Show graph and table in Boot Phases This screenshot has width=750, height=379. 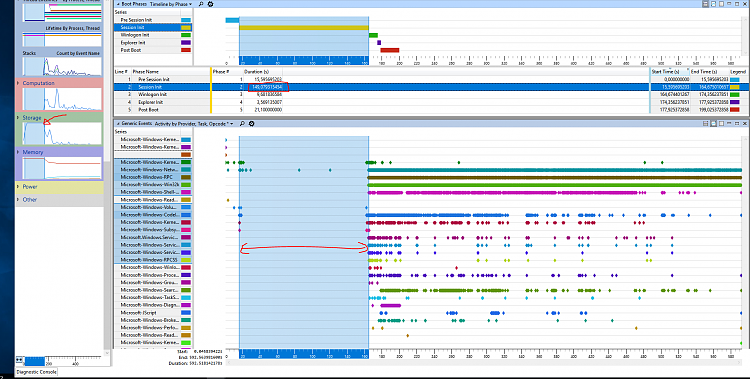[705, 4]
